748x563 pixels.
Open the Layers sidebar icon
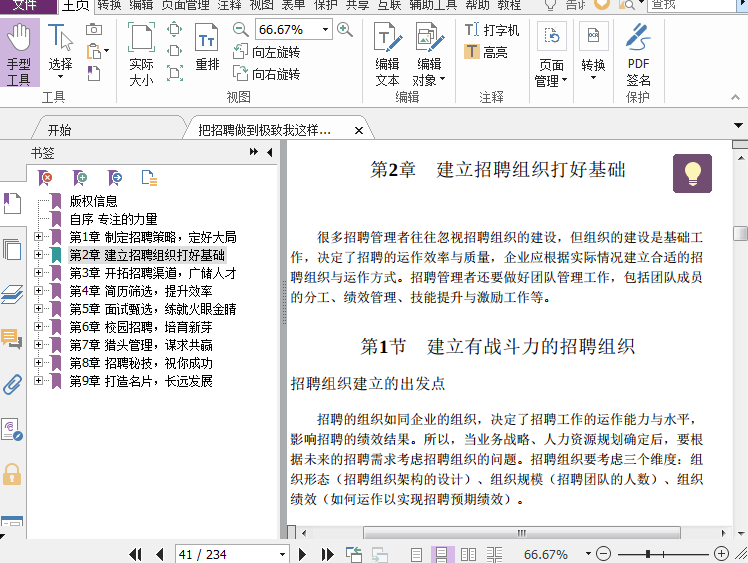click(x=12, y=294)
